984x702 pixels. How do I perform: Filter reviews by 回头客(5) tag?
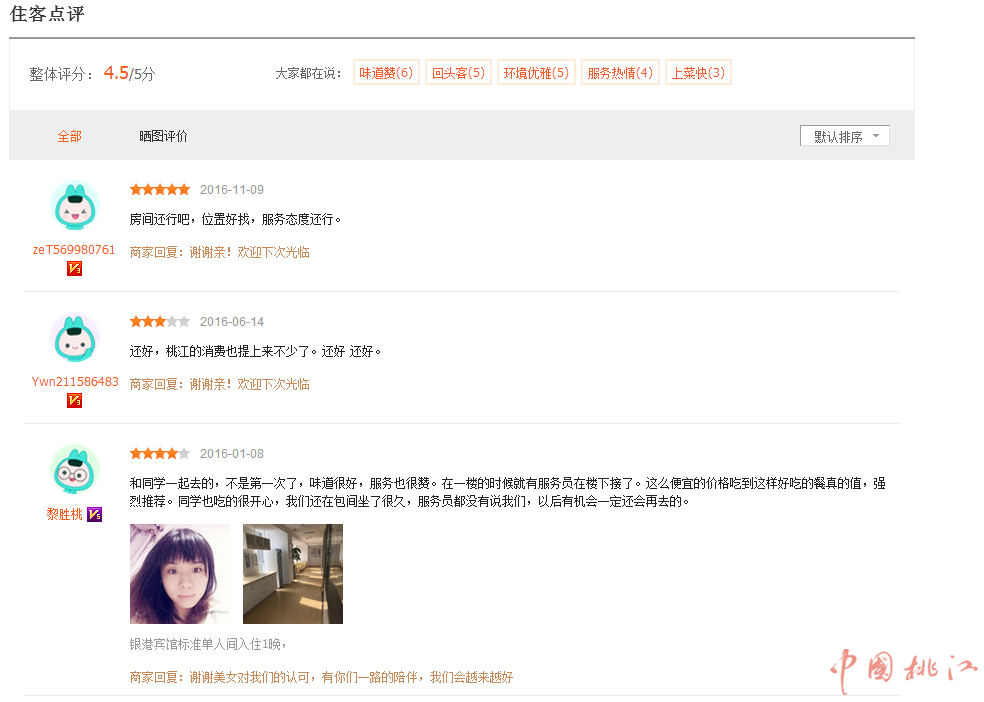tap(458, 73)
